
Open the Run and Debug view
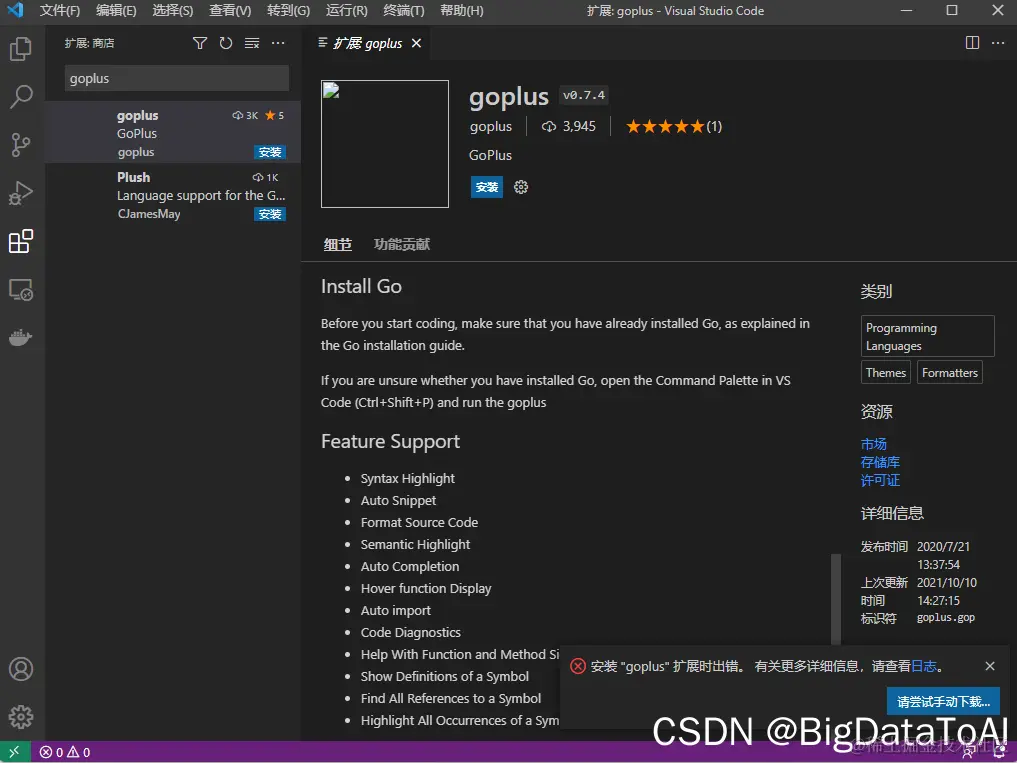(x=21, y=193)
